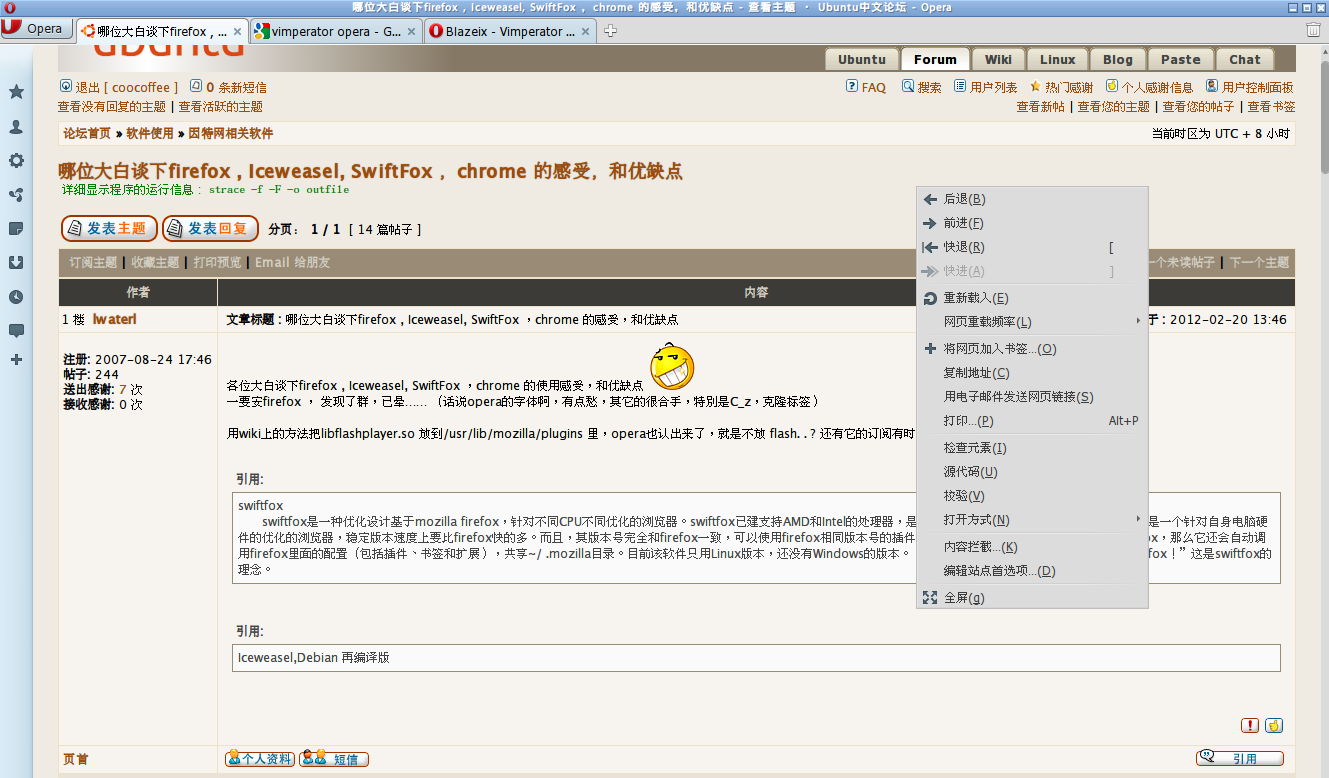
Task: Click the 引用 quote button
Action: point(1240,758)
